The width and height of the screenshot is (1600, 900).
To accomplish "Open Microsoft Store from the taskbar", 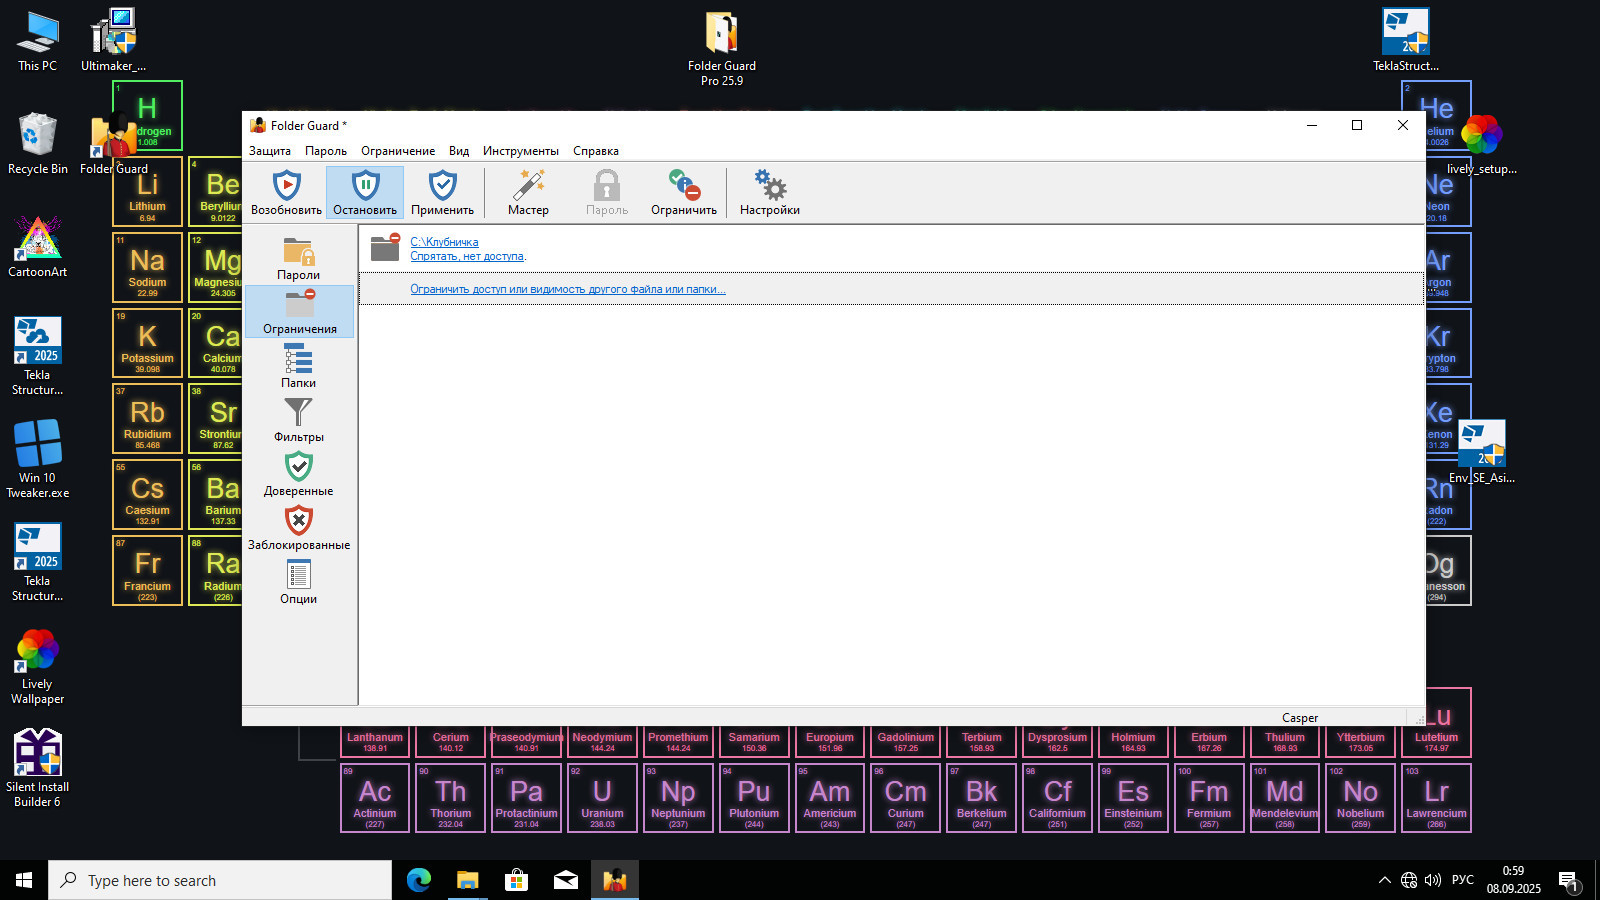I will [x=516, y=880].
